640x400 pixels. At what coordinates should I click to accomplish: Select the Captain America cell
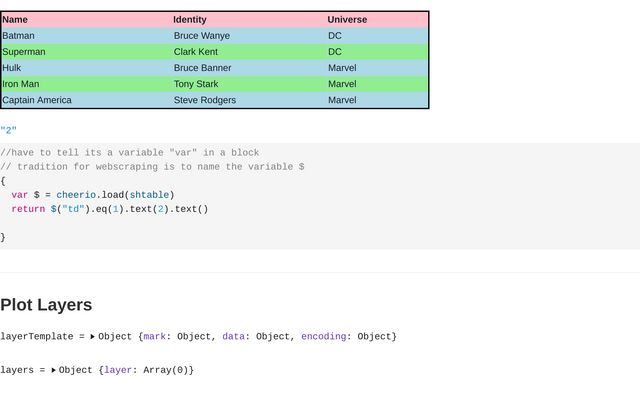coord(37,100)
